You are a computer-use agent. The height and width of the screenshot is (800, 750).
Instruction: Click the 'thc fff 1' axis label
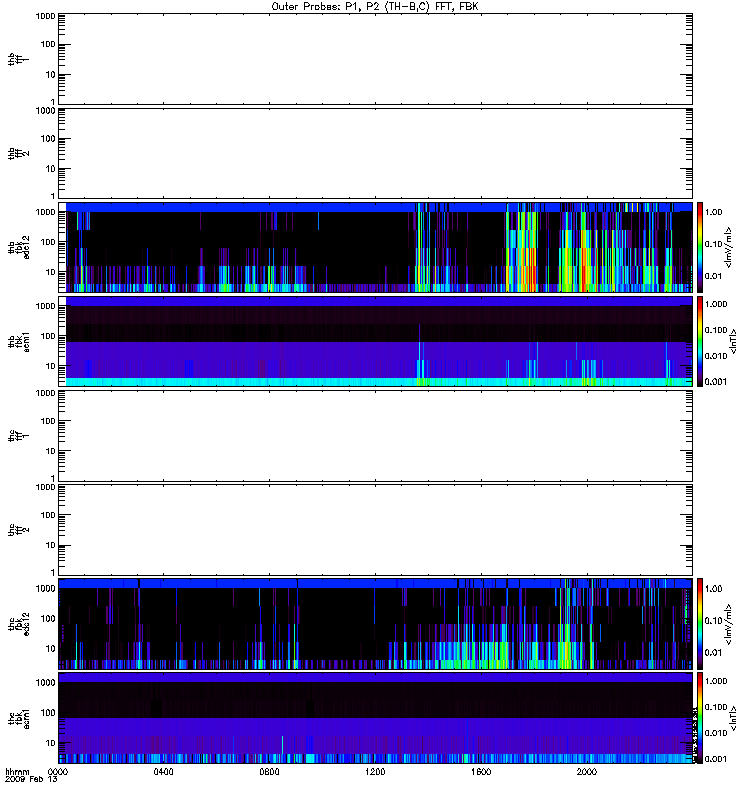[x=18, y=436]
